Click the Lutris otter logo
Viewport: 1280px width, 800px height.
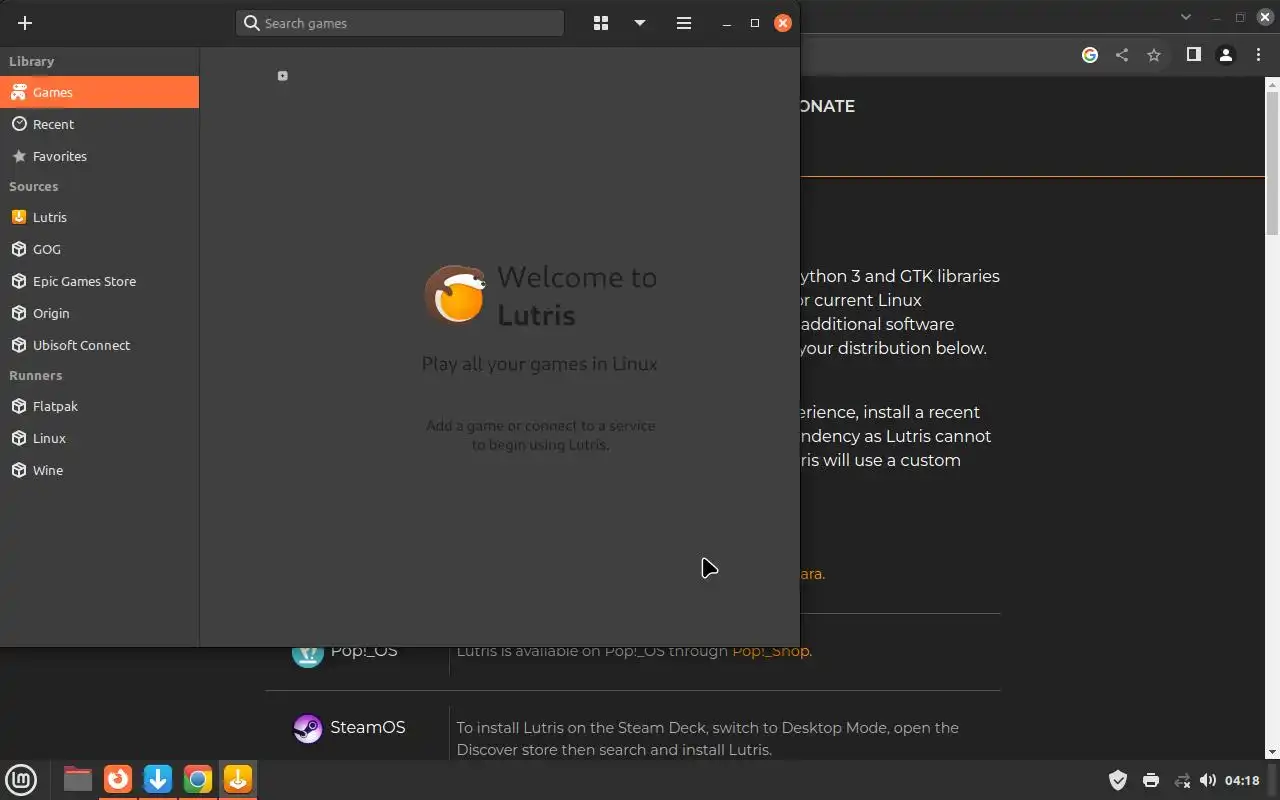click(x=455, y=295)
